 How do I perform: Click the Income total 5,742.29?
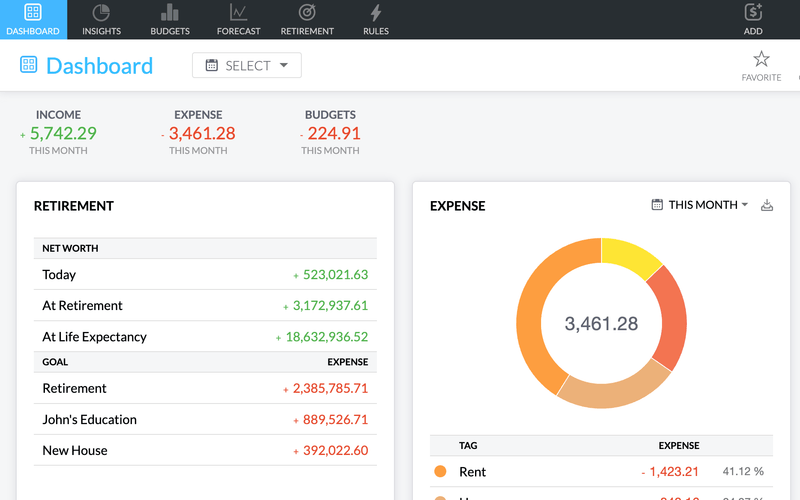62,133
